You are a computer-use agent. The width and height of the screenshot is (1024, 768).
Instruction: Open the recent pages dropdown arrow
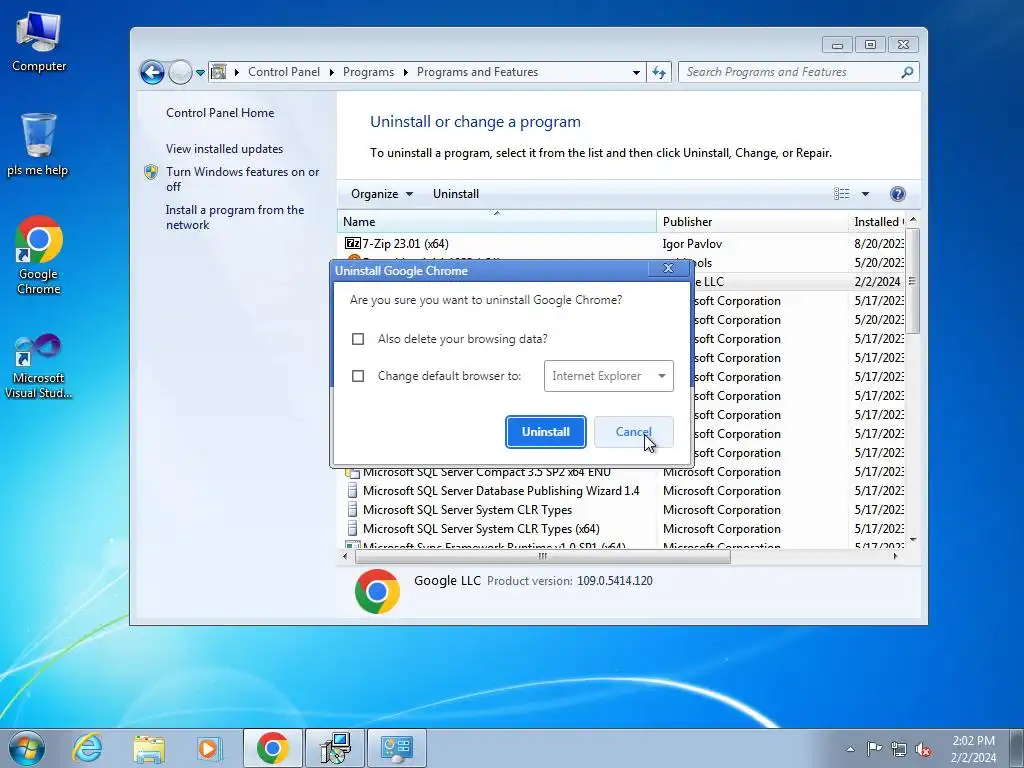click(200, 72)
